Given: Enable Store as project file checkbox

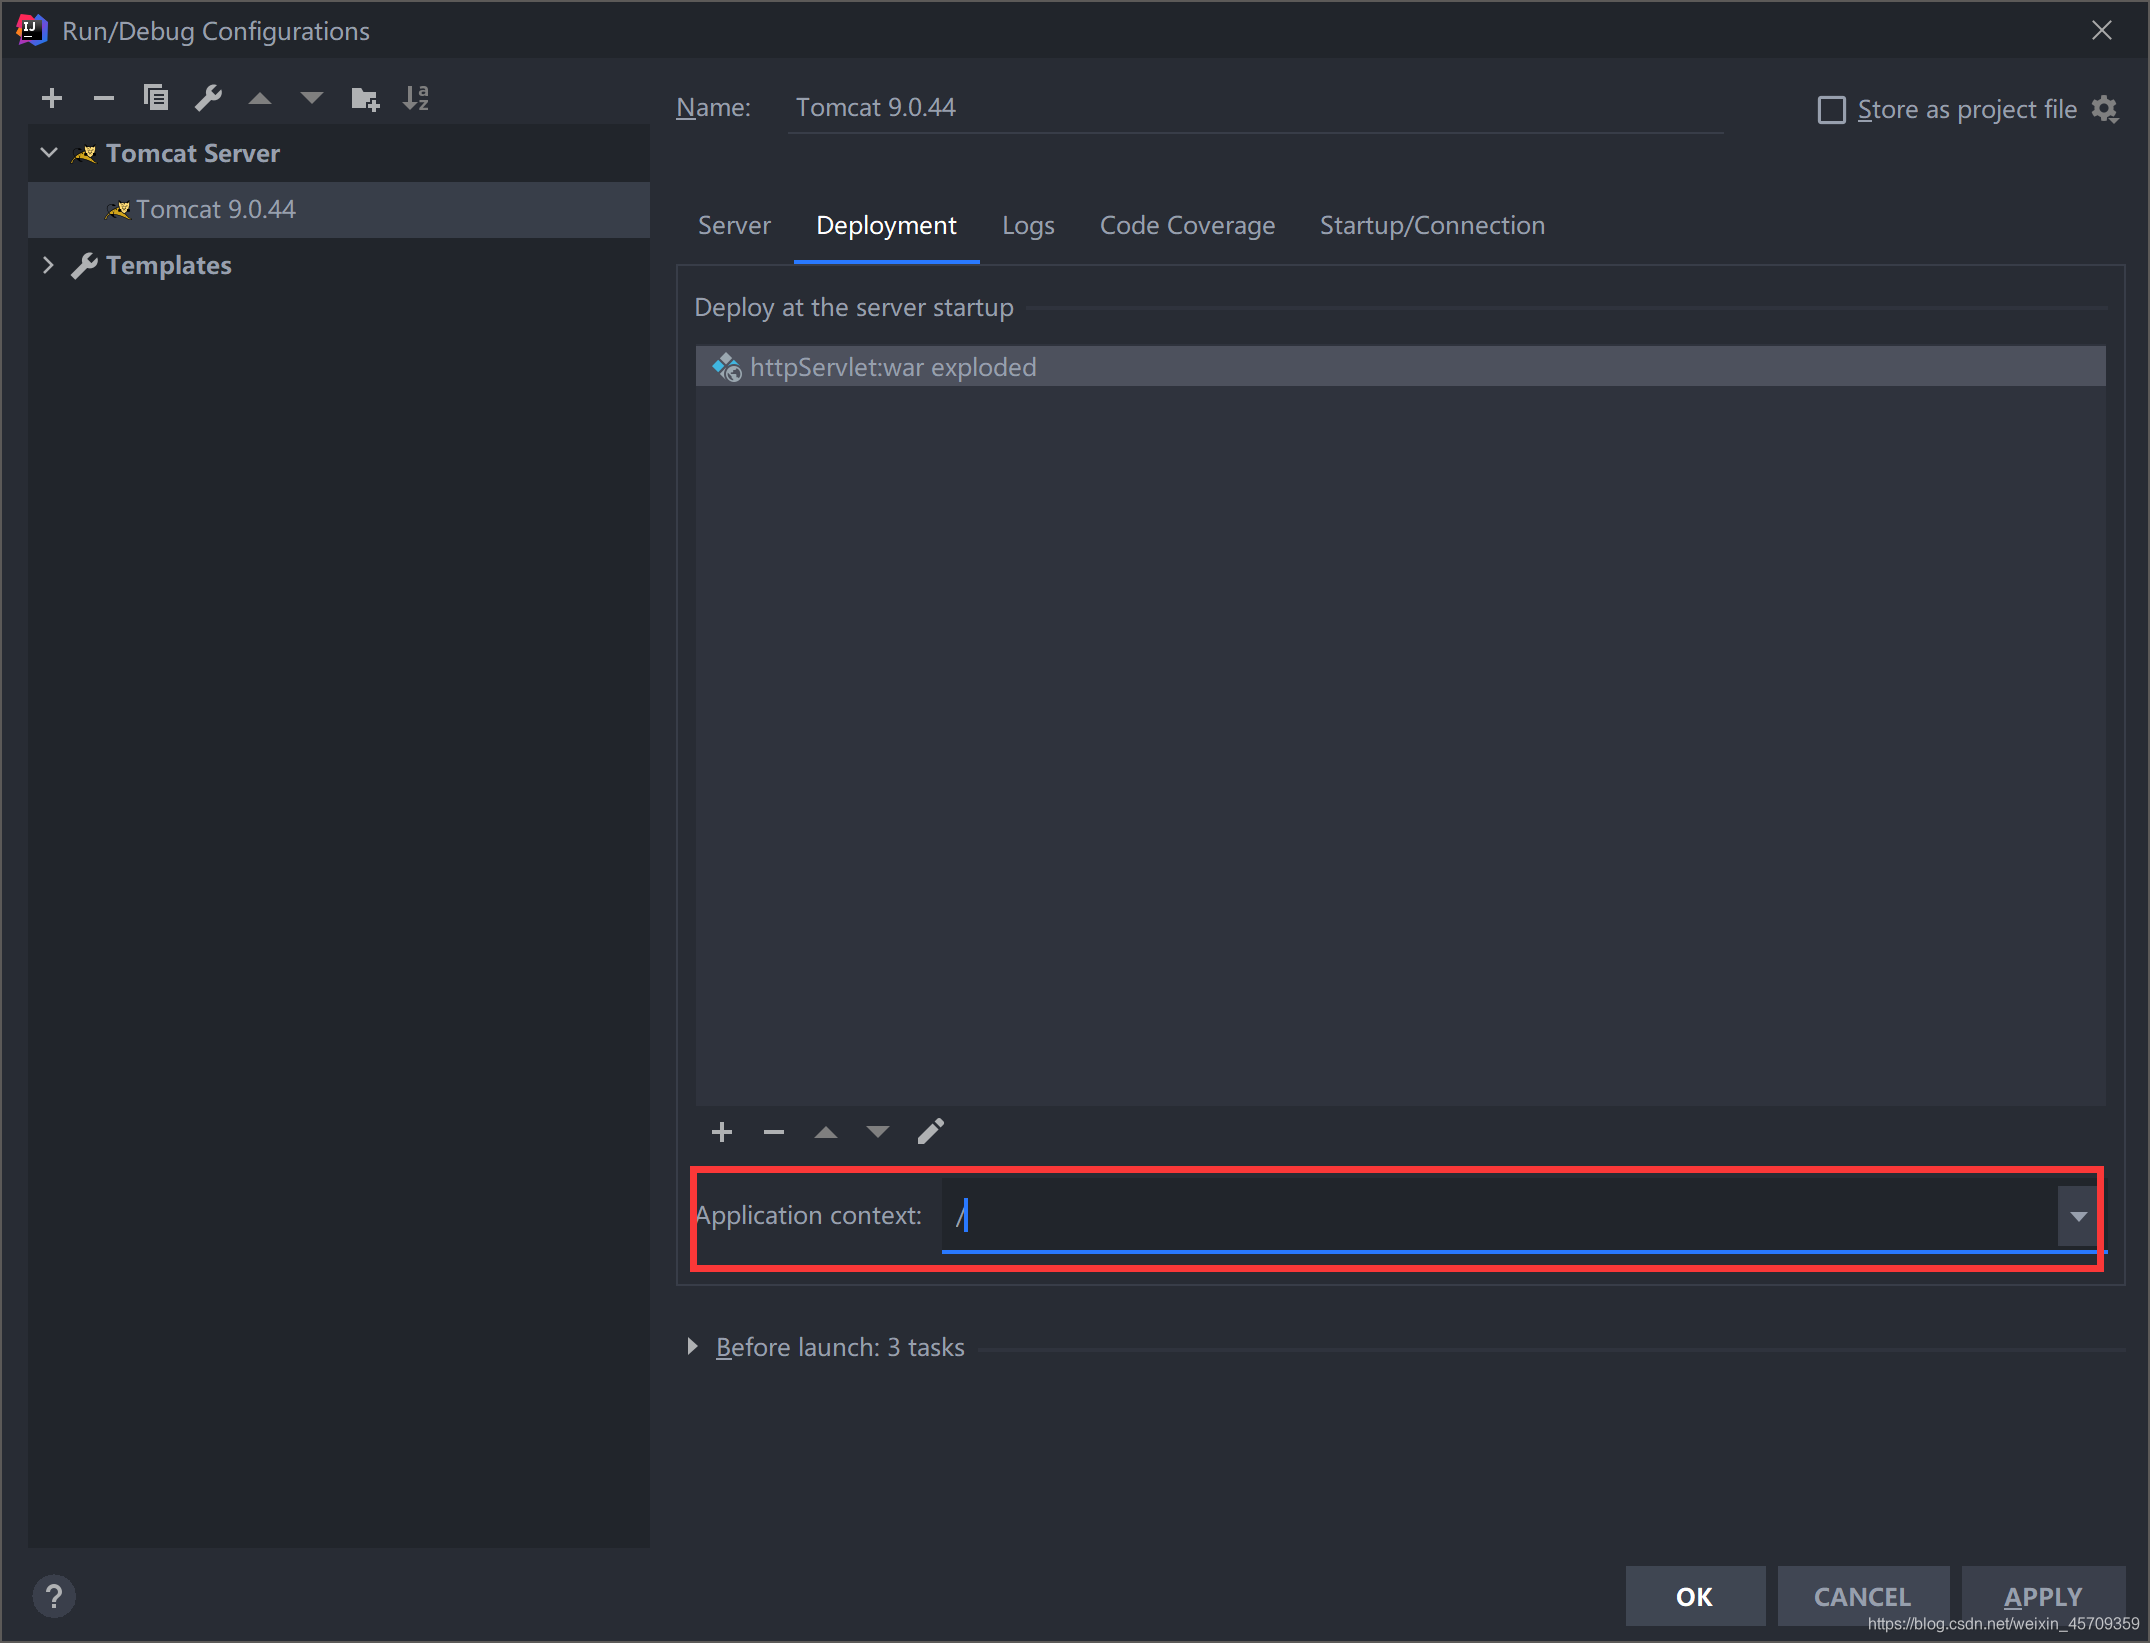Looking at the screenshot, I should (x=1831, y=109).
